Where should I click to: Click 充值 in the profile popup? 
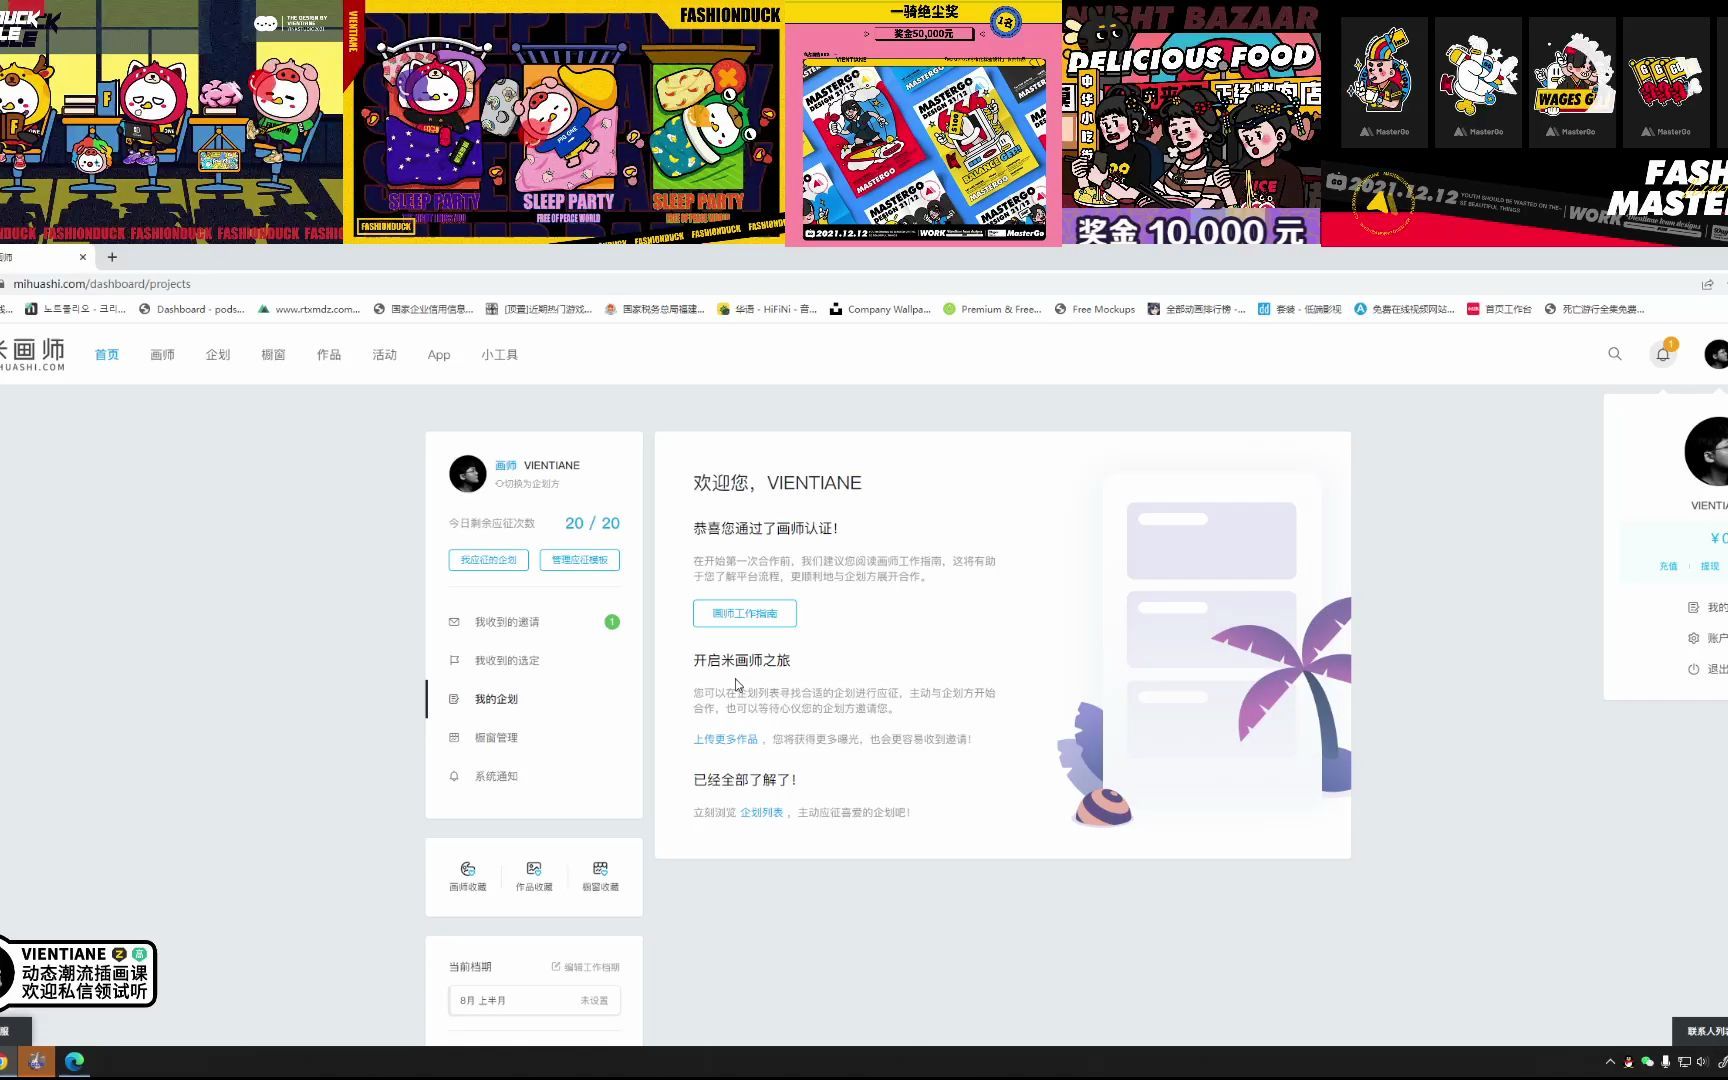click(1668, 566)
